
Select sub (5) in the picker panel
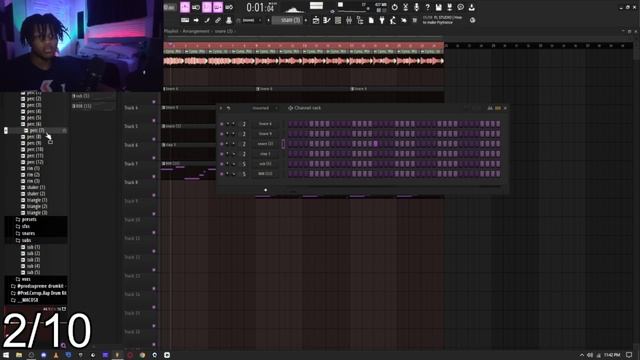93,96
